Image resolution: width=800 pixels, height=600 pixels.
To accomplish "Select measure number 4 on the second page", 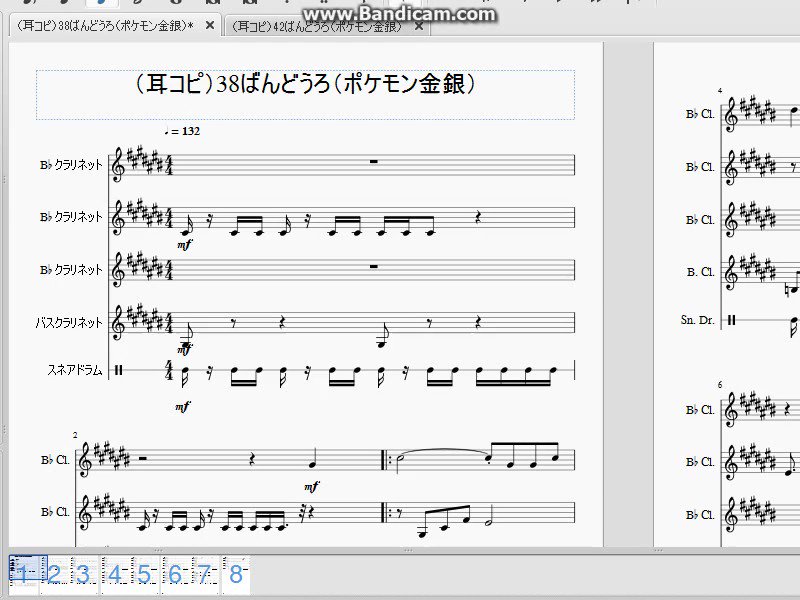I will point(720,91).
